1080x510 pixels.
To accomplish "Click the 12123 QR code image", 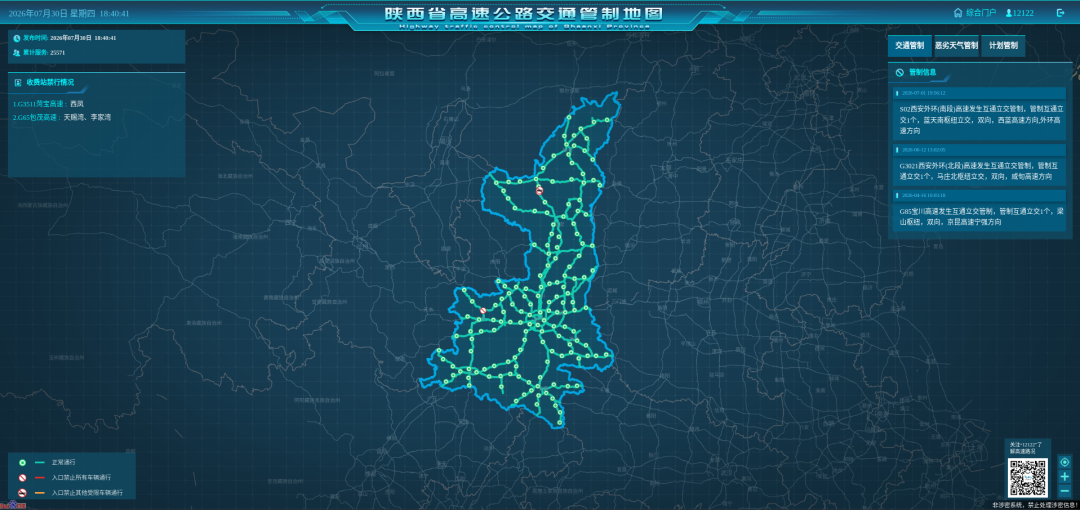I will [x=1028, y=478].
